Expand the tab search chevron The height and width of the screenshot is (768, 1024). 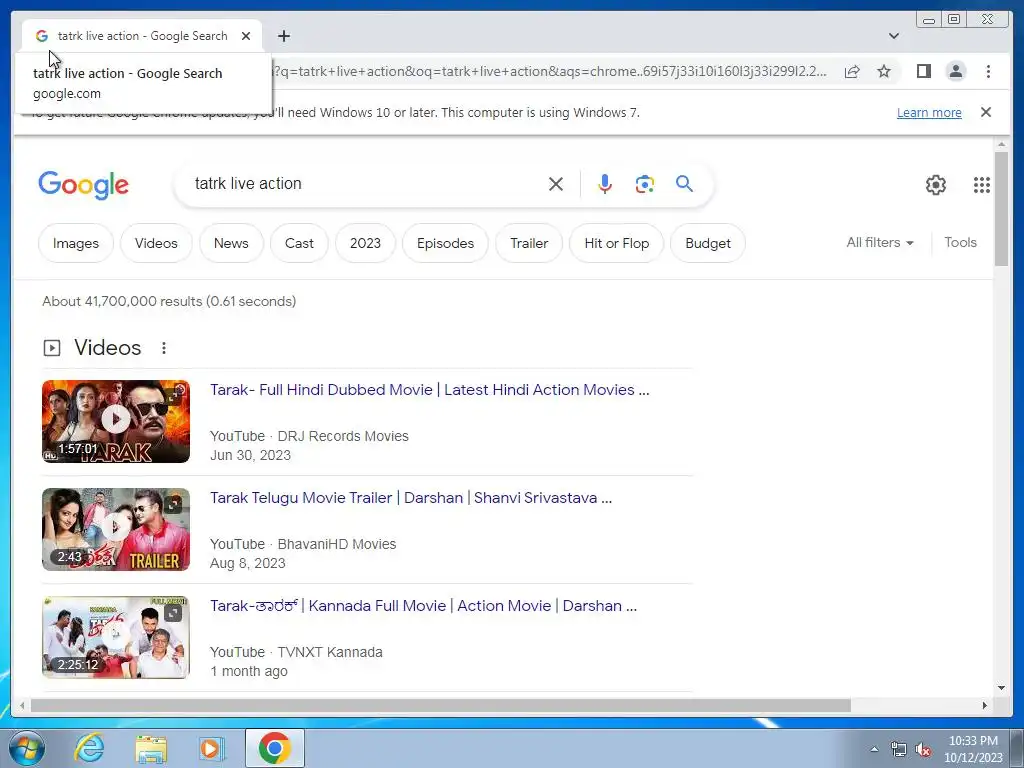[x=894, y=36]
